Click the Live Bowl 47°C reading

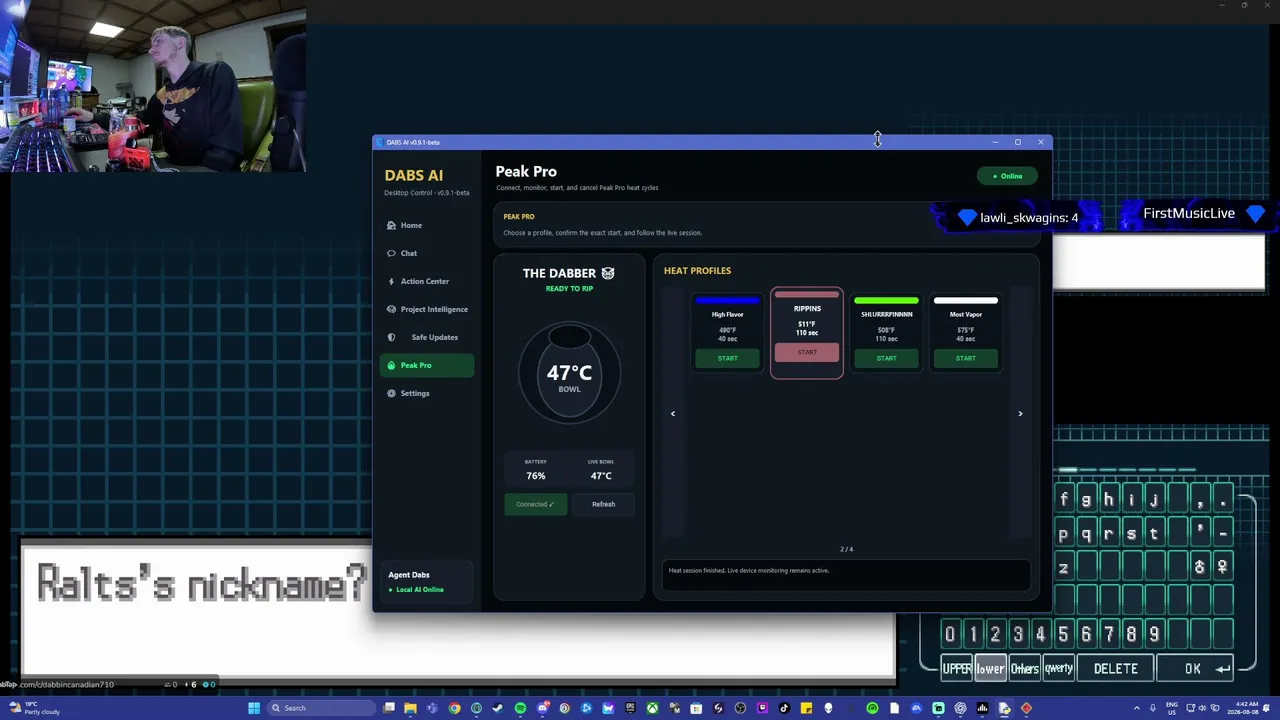[x=601, y=476]
